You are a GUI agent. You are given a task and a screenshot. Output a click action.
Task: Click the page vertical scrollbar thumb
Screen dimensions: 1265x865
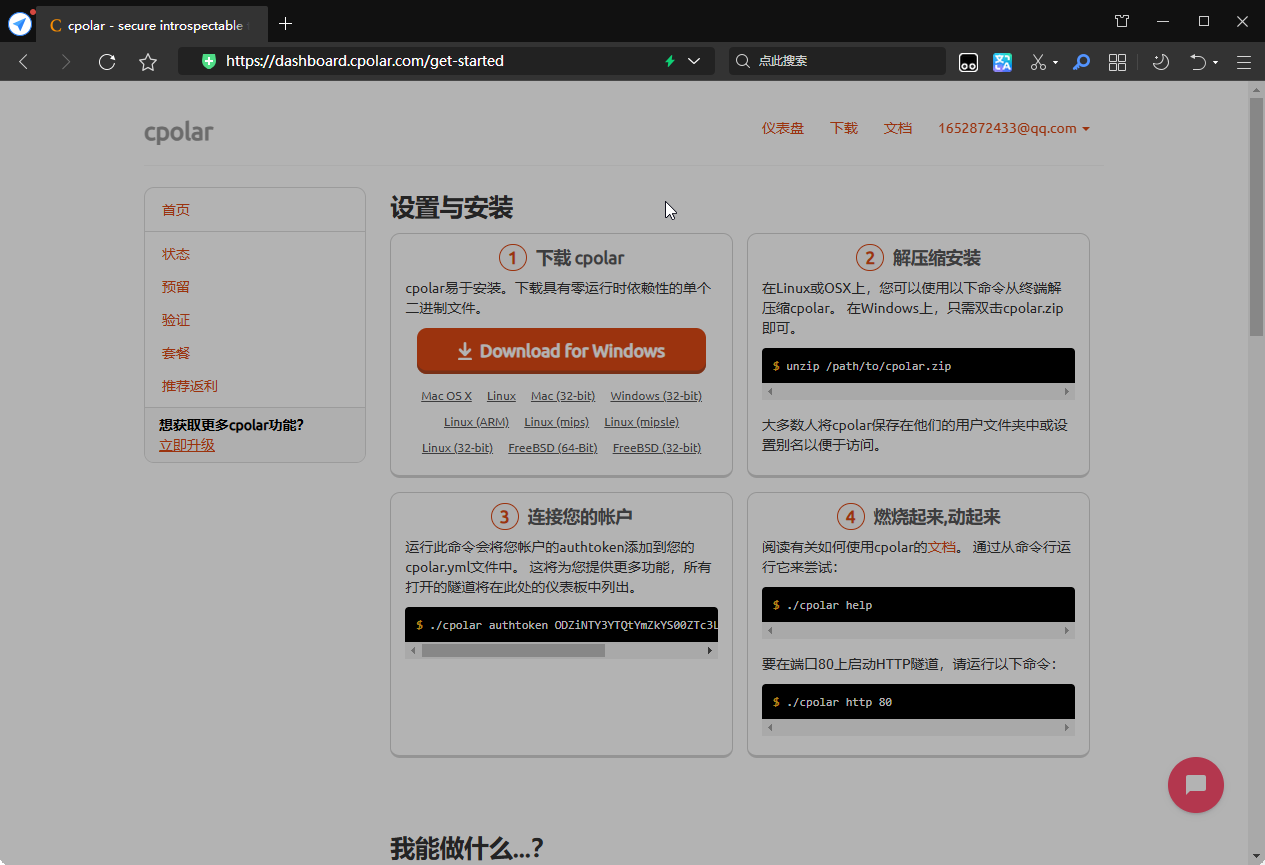coord(1256,216)
